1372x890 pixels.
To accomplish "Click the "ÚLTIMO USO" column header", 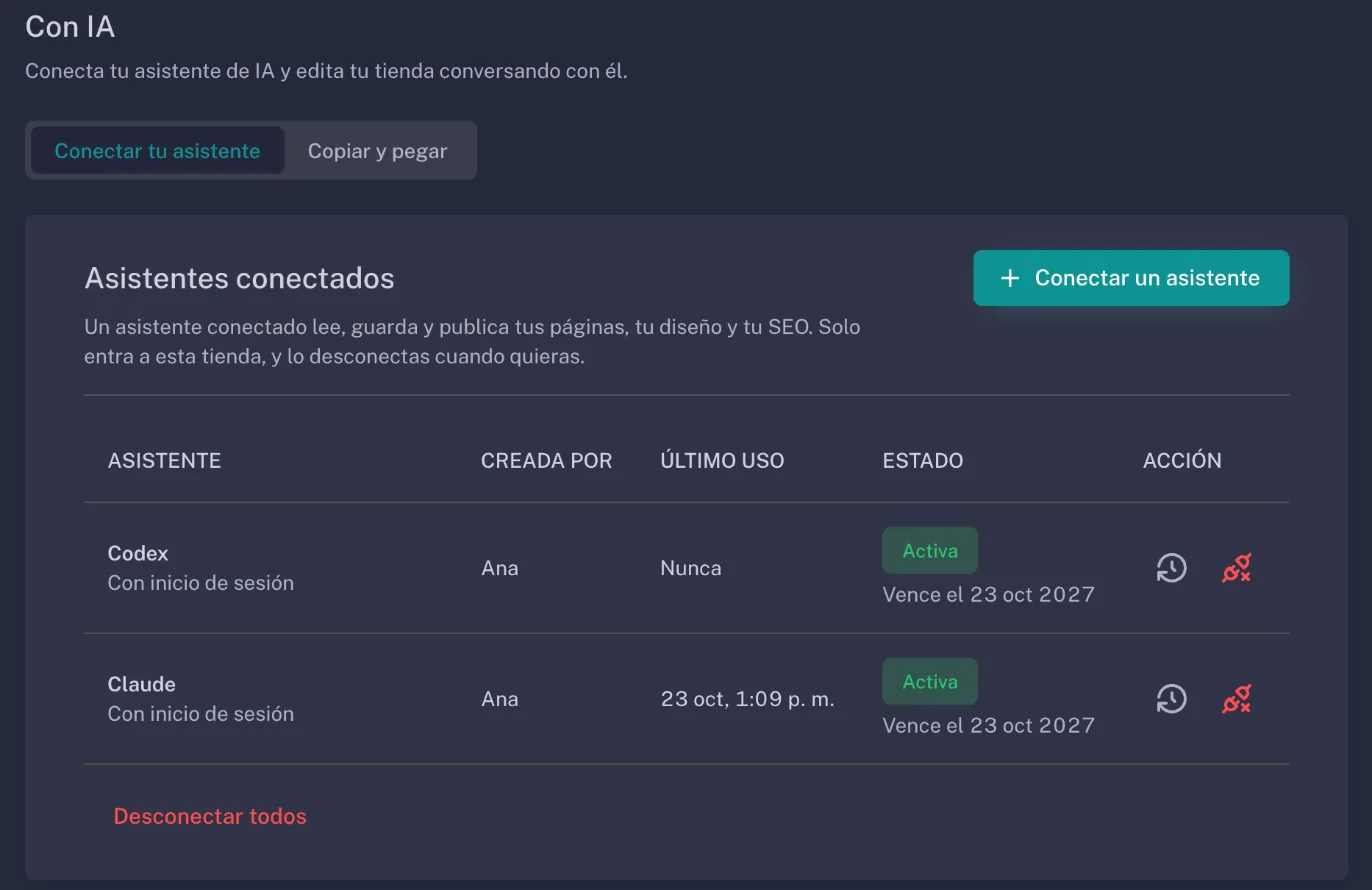I will pyautogui.click(x=723, y=460).
